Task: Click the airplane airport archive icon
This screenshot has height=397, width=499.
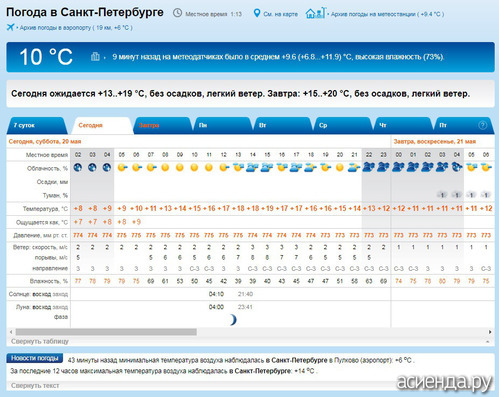Action: 10,27
